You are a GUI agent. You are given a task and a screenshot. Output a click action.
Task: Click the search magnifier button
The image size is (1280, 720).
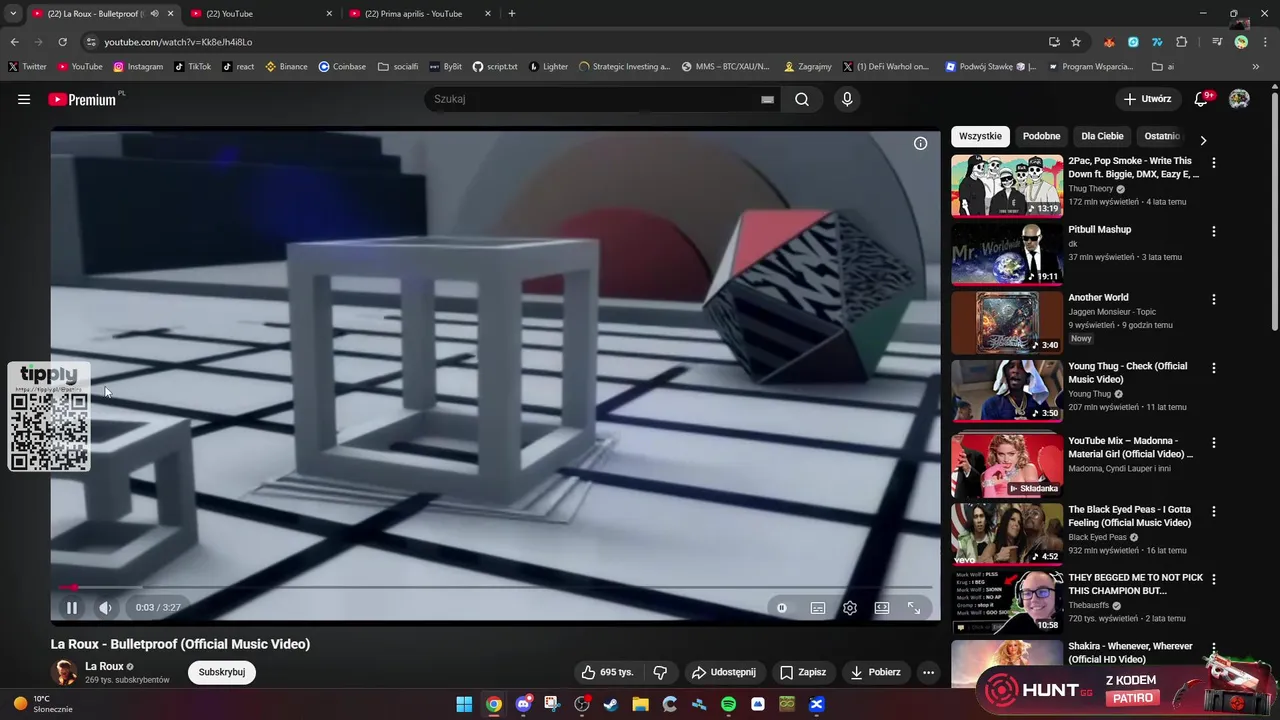tap(802, 99)
